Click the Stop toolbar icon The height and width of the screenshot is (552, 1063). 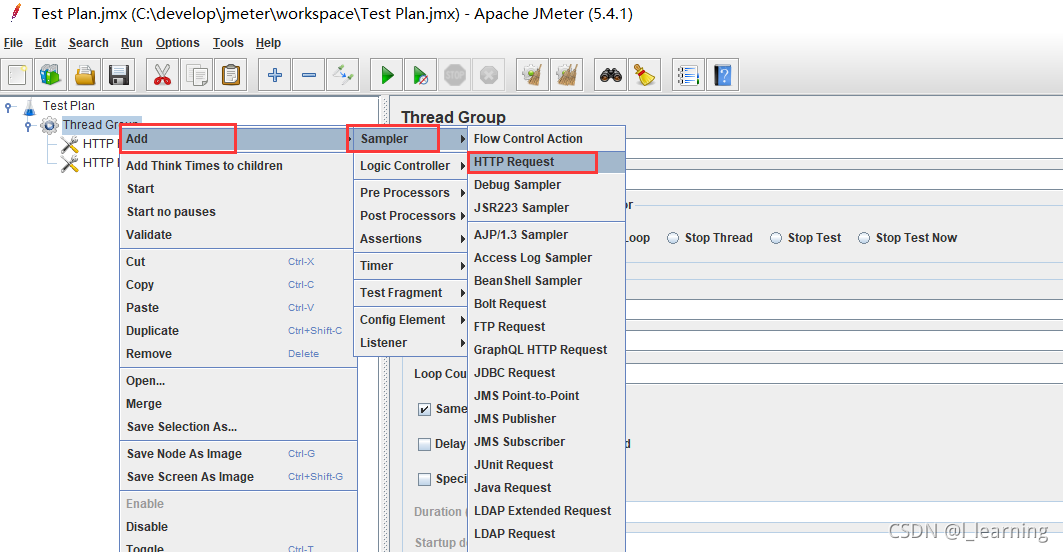point(454,75)
